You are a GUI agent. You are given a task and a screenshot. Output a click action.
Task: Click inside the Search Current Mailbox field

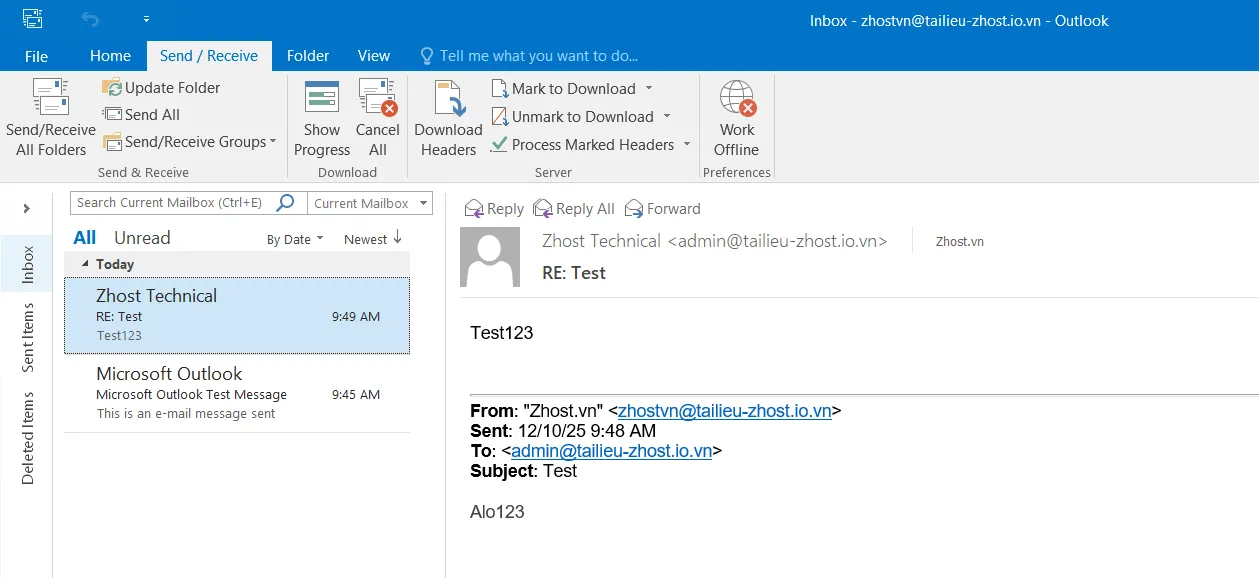tap(170, 202)
